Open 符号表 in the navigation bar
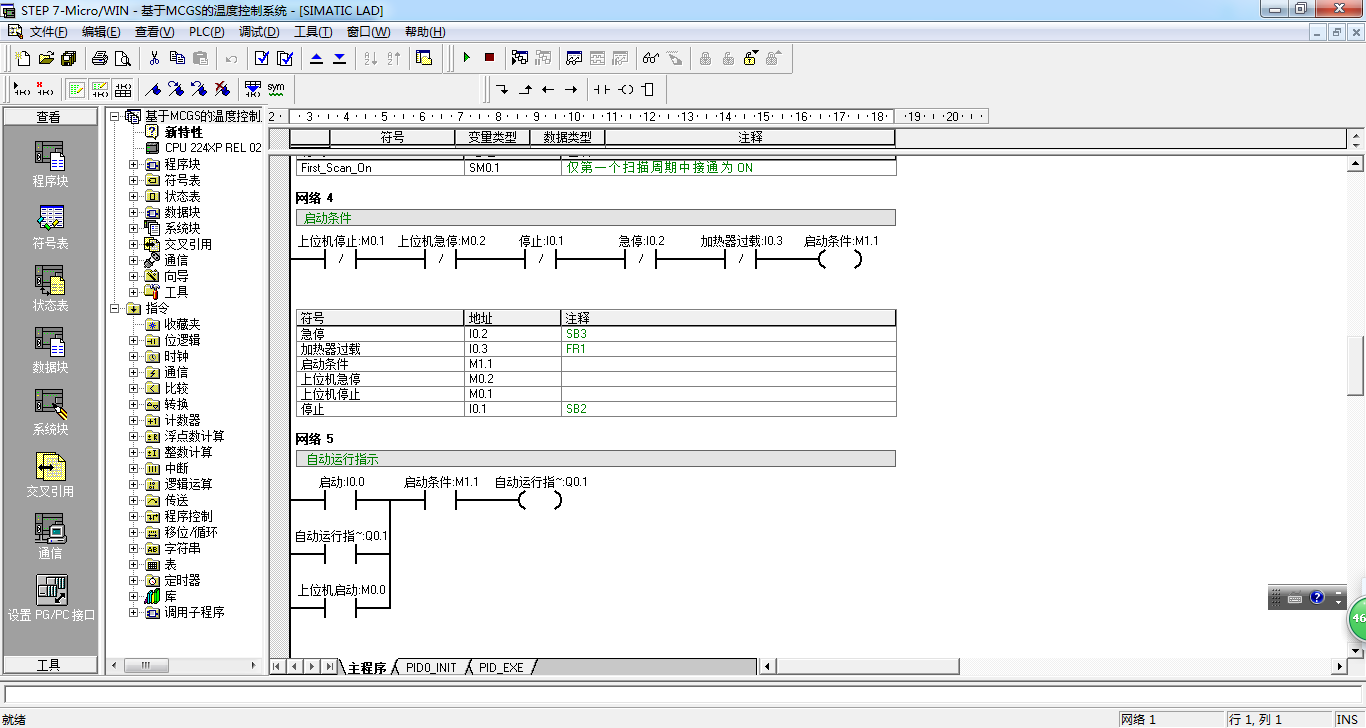Image resolution: width=1366 pixels, height=728 pixels. (x=50, y=226)
